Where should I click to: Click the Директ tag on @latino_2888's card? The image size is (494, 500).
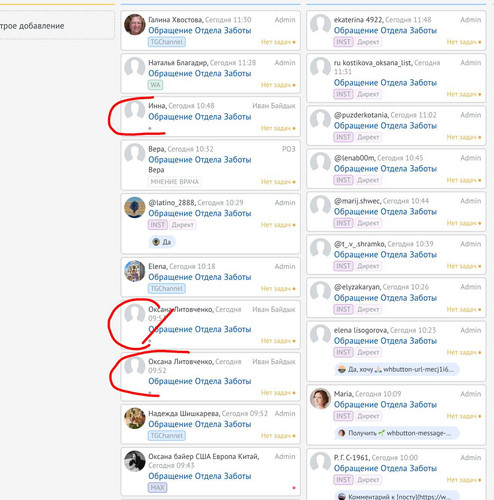pos(183,225)
